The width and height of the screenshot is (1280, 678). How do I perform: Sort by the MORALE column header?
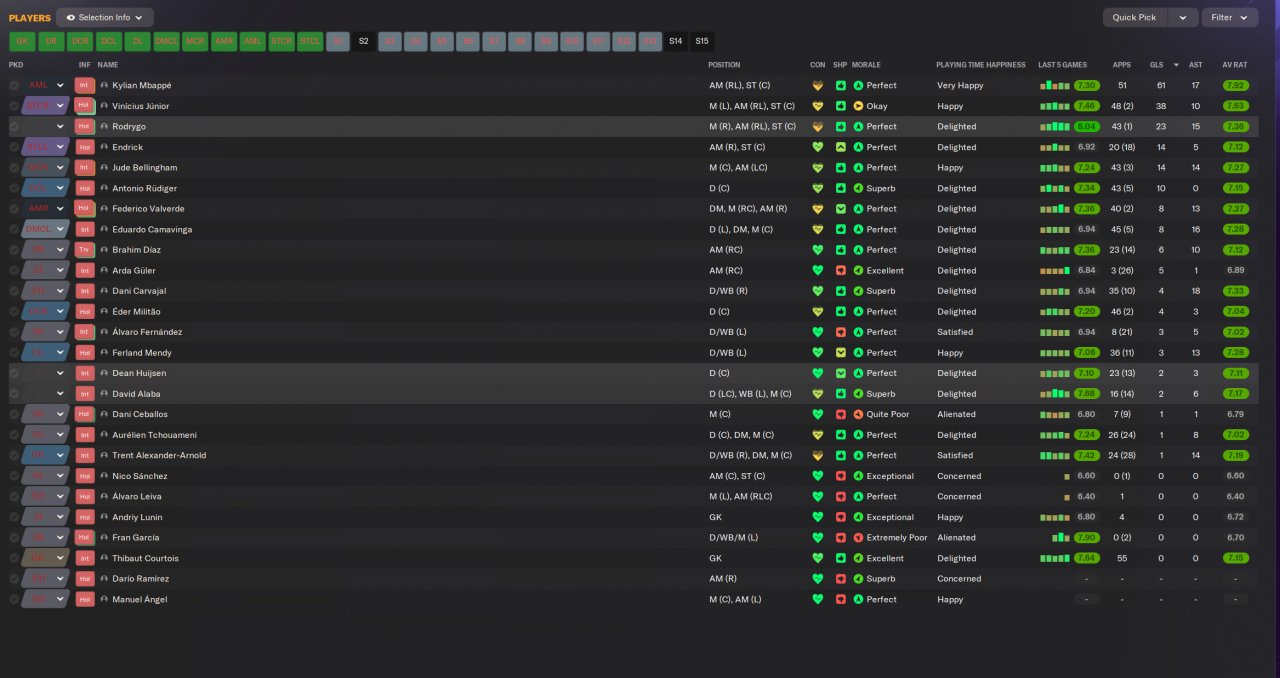(866, 65)
